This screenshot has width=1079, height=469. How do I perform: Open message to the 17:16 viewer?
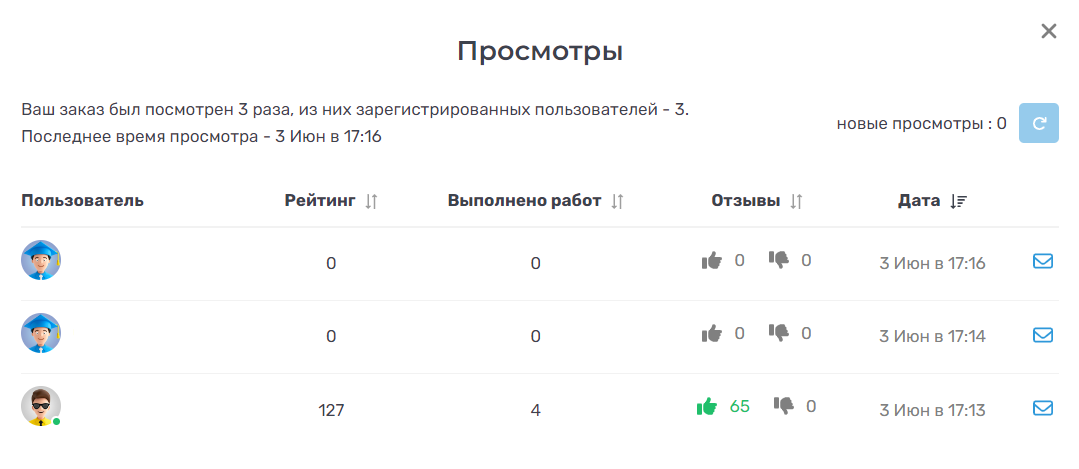coord(1042,262)
